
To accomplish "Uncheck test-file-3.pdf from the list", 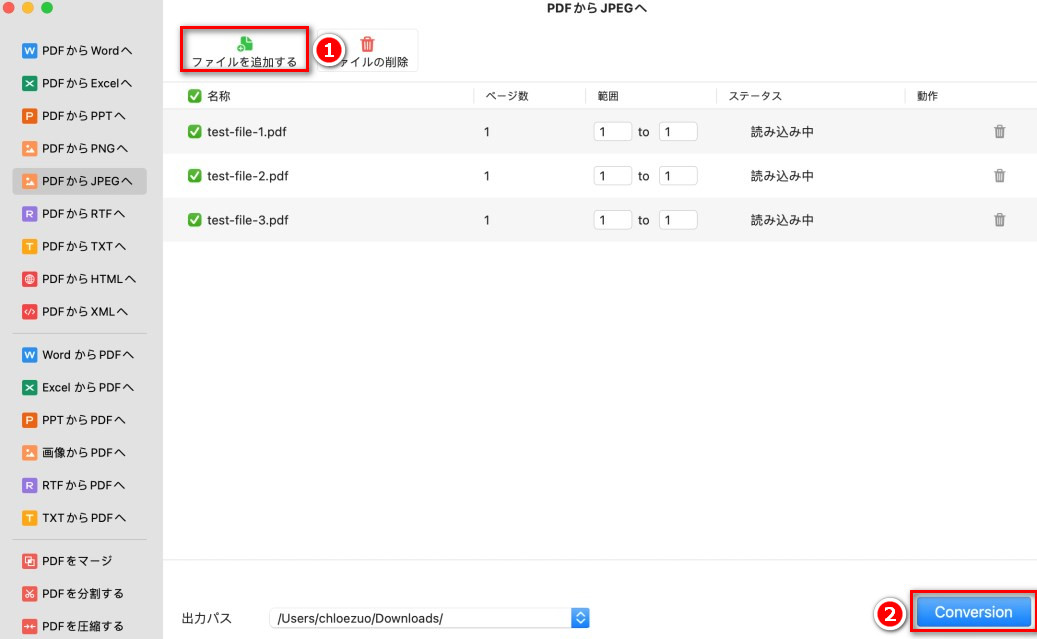I will 193,219.
